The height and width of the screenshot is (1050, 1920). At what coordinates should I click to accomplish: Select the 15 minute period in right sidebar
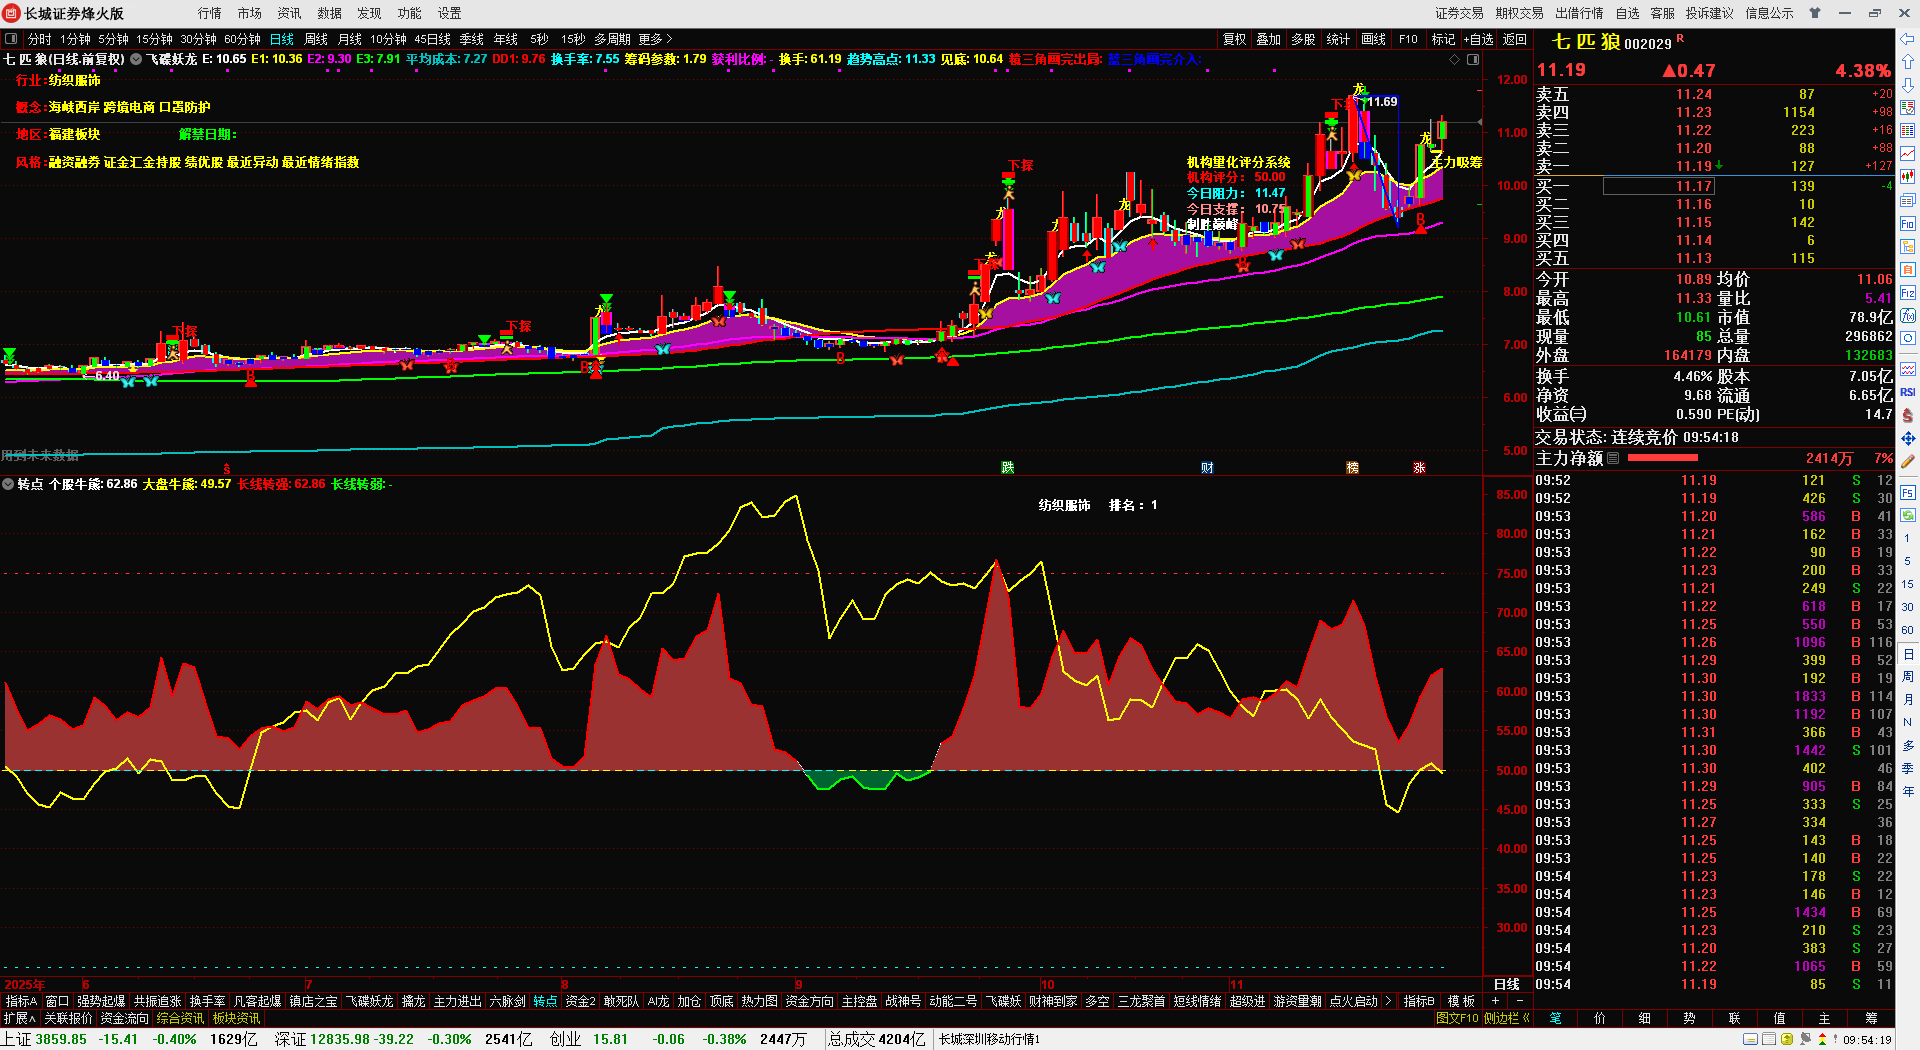click(1908, 584)
